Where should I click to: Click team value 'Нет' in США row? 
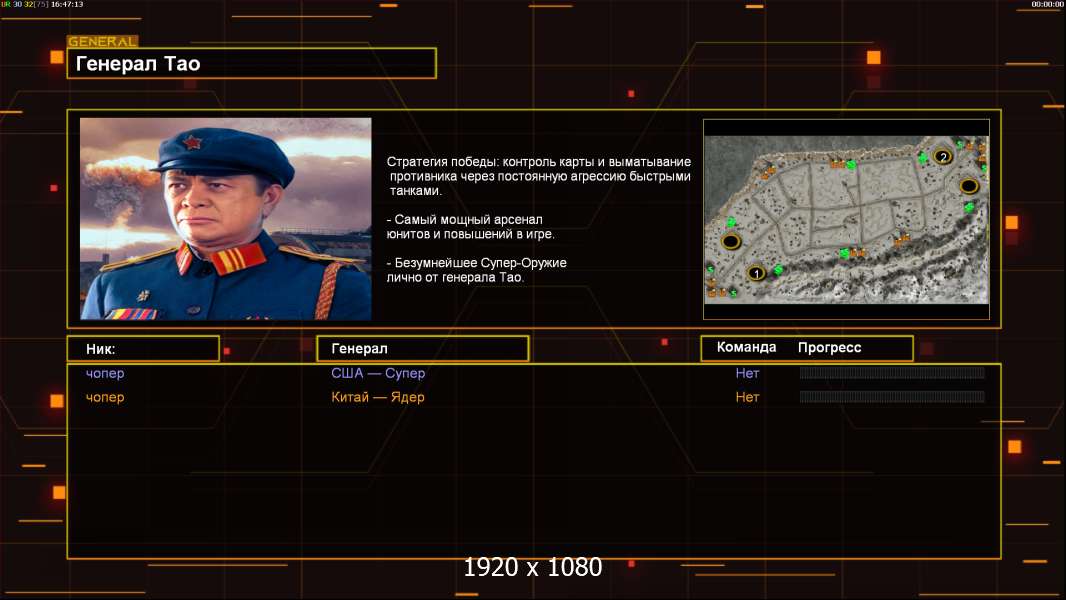(747, 373)
